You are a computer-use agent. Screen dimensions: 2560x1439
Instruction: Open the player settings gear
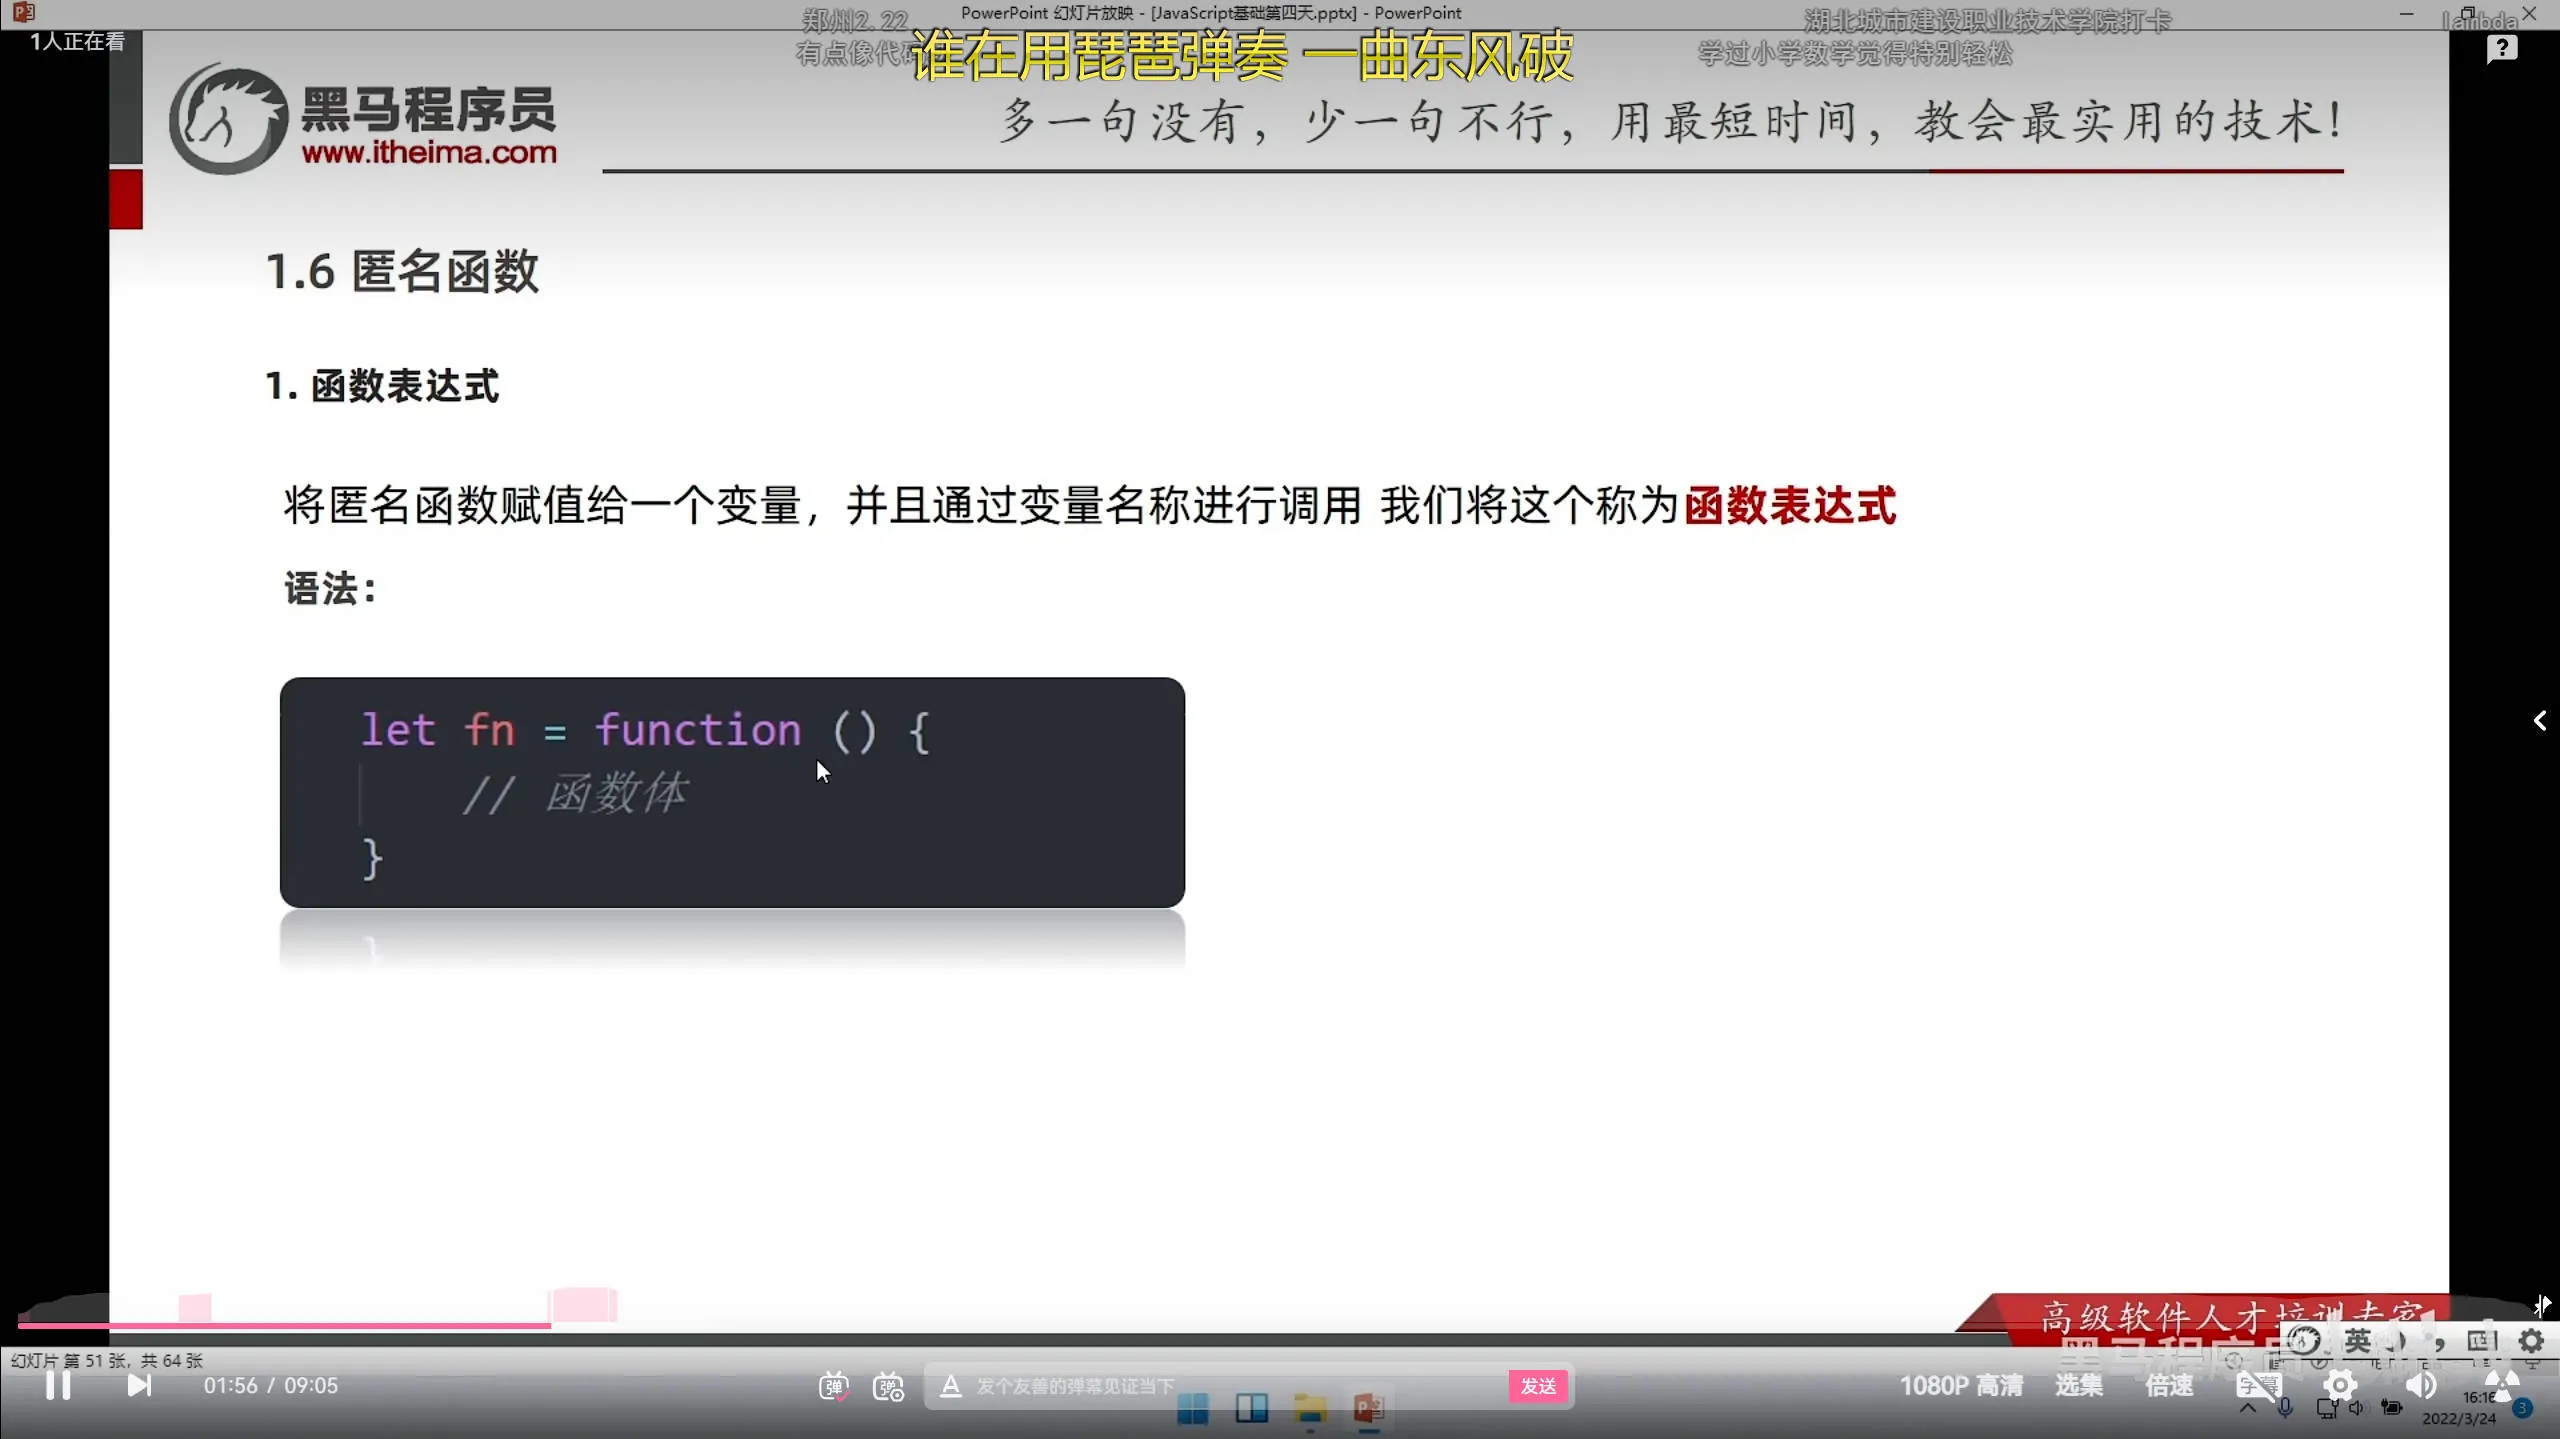pyautogui.click(x=2340, y=1385)
